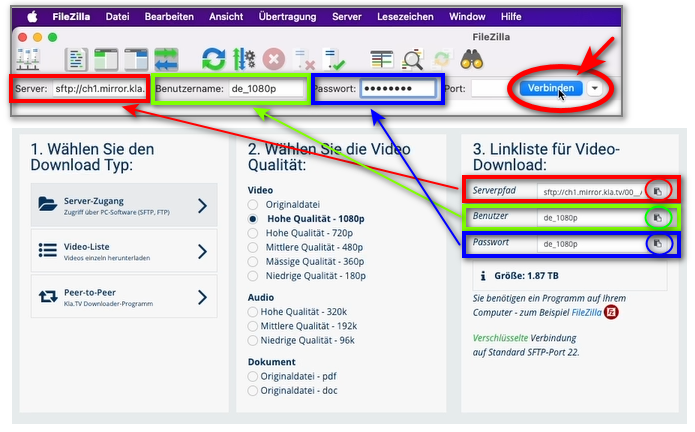Screen dimensions: 695x432
Task: Toggle the transfer queue view icon
Action: 164,60
